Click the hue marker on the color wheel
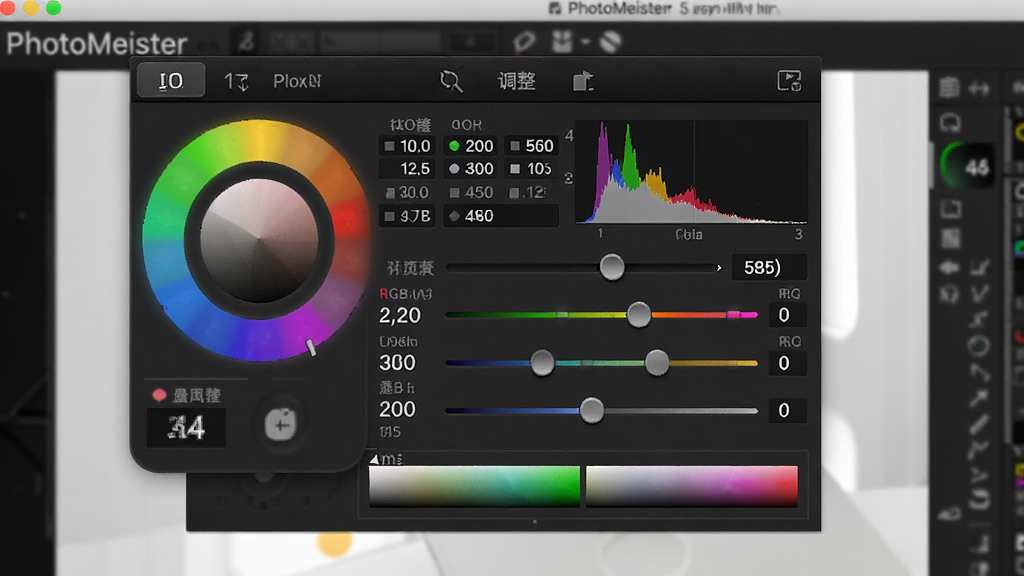The image size is (1024, 576). click(x=312, y=347)
